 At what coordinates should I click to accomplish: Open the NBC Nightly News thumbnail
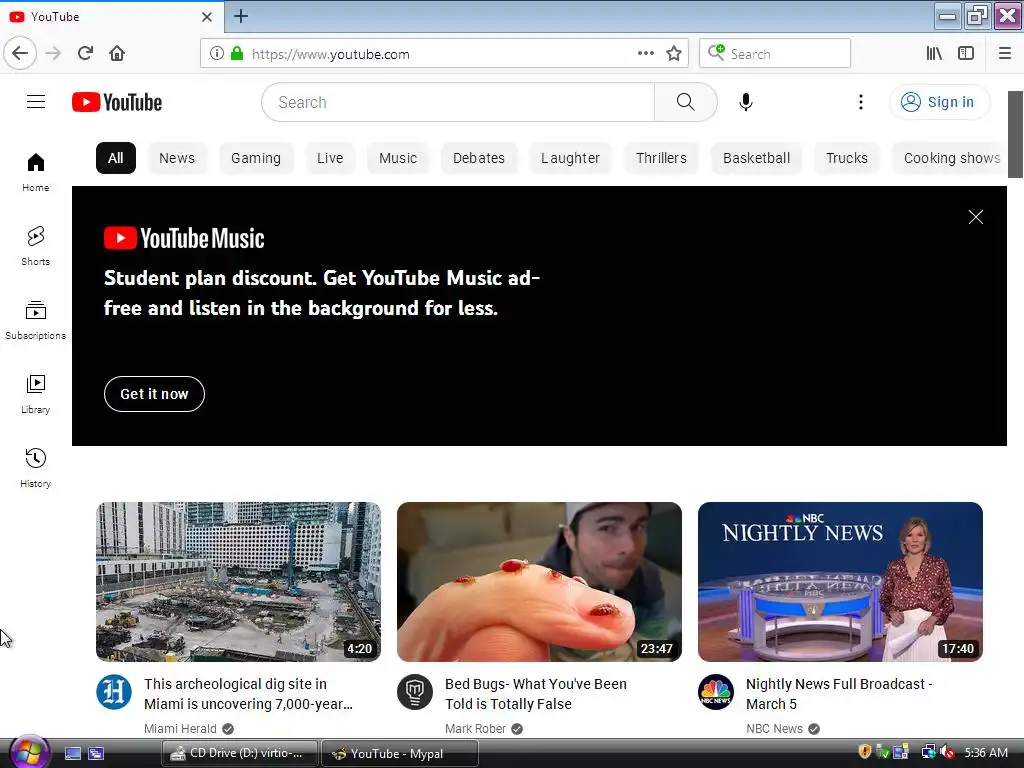click(840, 582)
